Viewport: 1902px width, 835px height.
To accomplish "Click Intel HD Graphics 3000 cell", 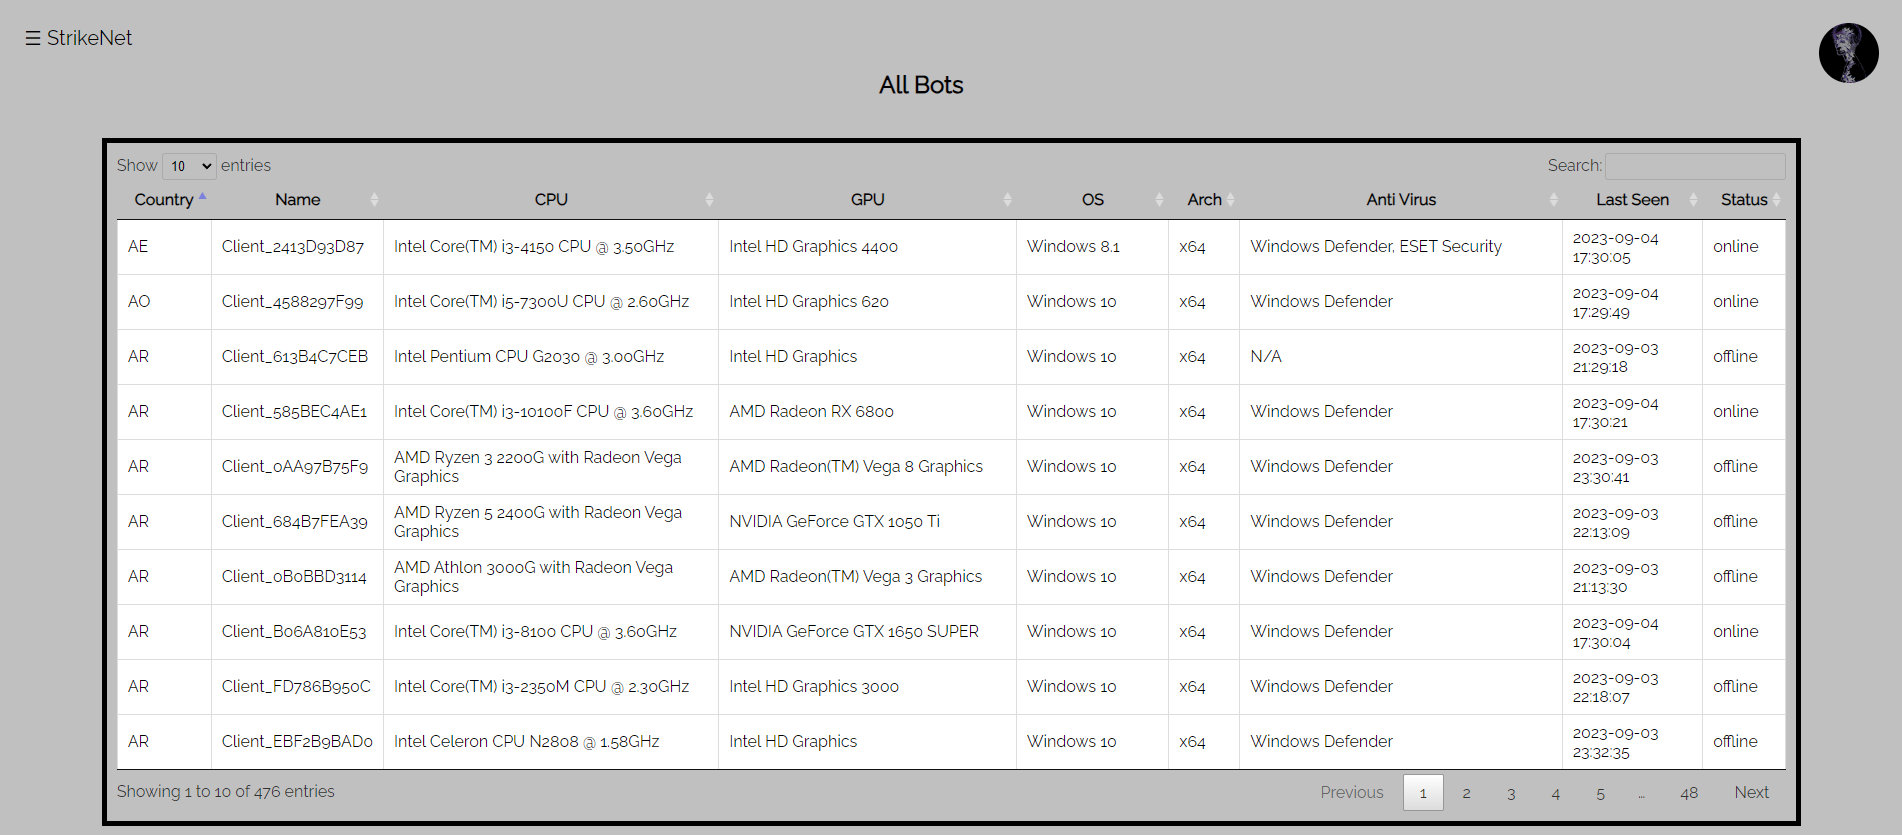I will point(867,687).
